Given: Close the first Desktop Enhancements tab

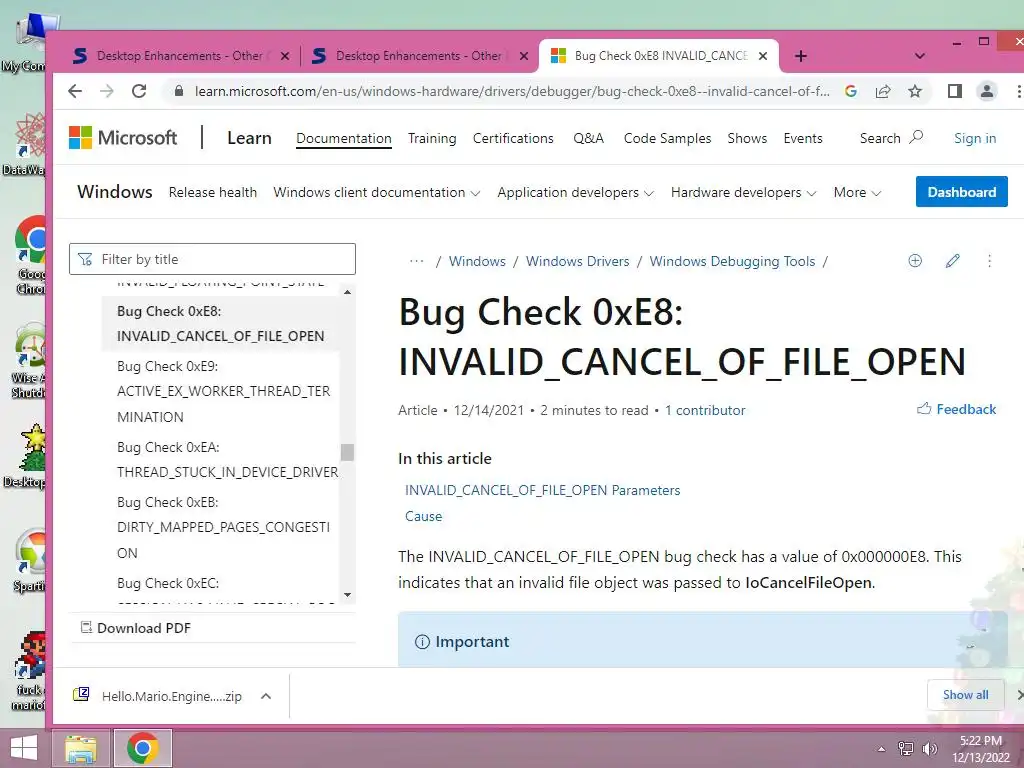Looking at the screenshot, I should coord(285,56).
